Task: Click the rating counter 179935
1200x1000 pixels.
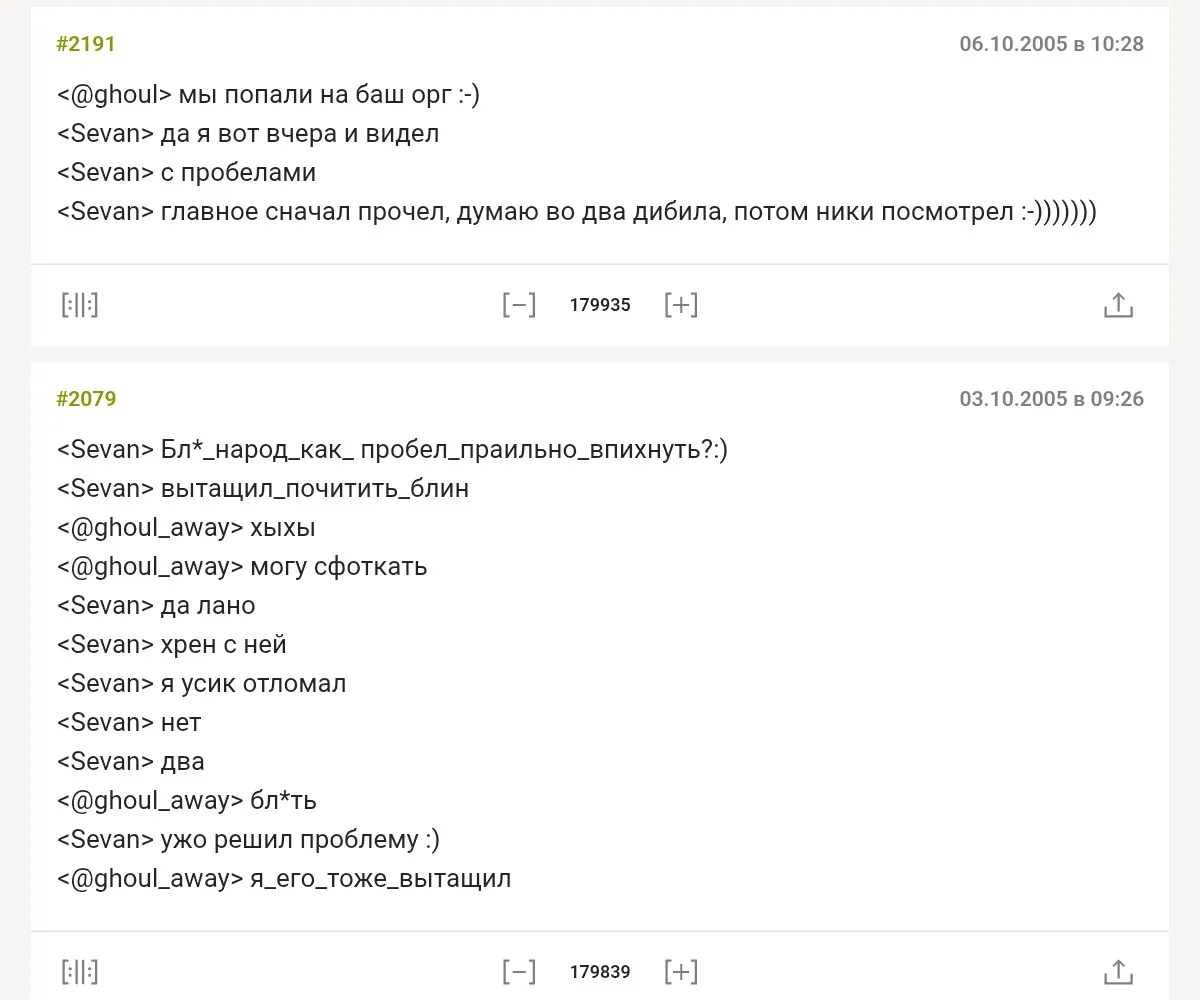Action: click(x=600, y=305)
